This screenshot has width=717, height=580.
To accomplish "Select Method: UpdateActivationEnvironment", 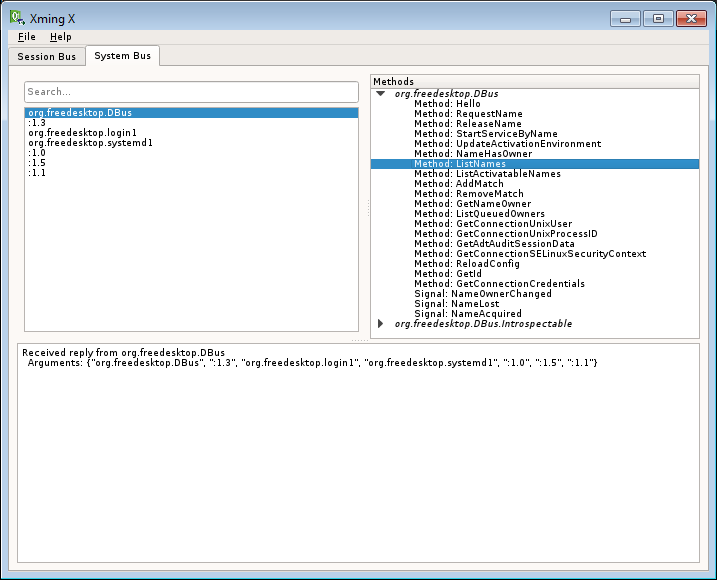I will tap(508, 144).
